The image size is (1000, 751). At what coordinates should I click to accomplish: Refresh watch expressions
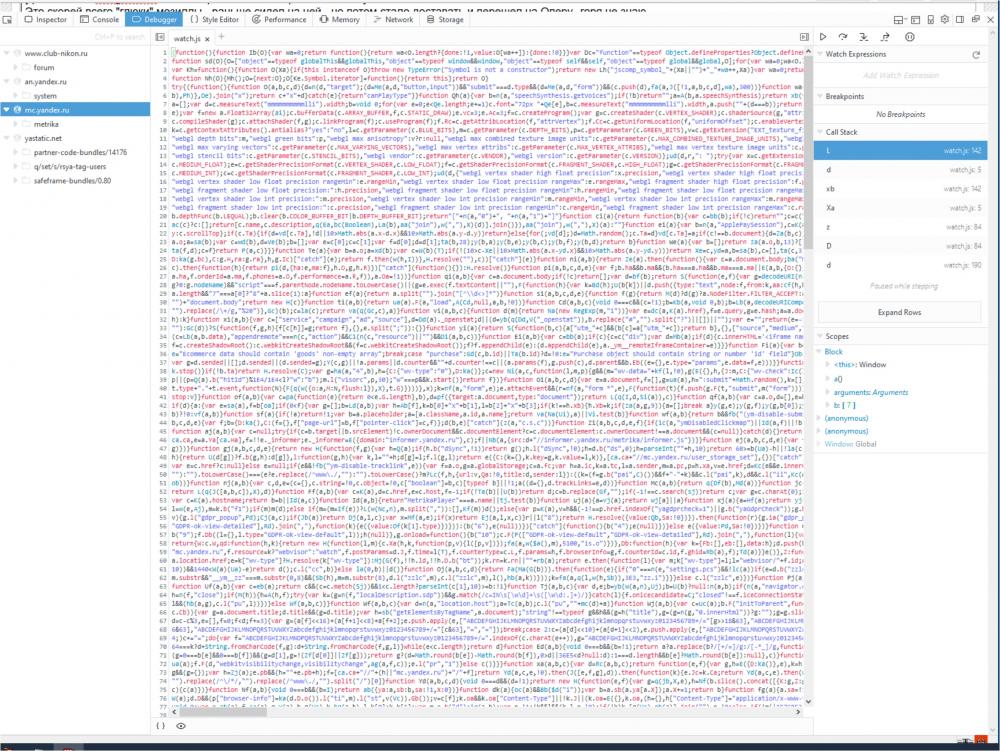(976, 55)
